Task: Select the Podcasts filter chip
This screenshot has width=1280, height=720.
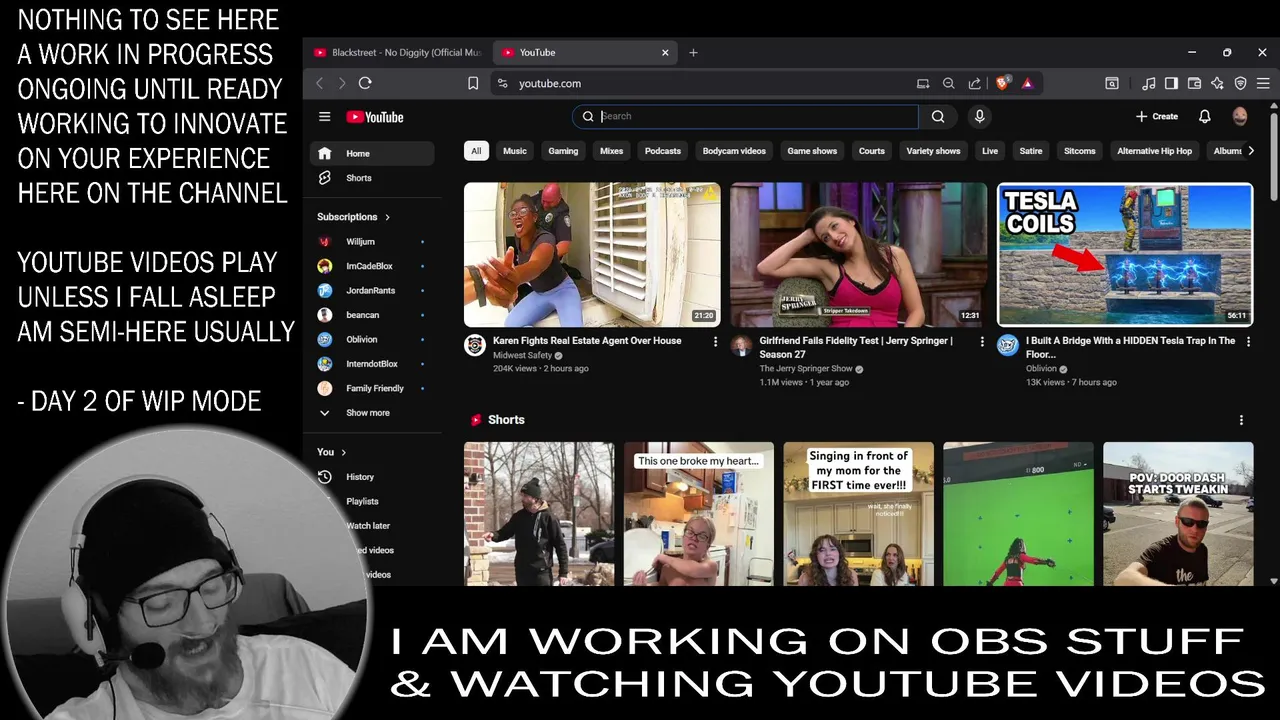Action: 662,151
